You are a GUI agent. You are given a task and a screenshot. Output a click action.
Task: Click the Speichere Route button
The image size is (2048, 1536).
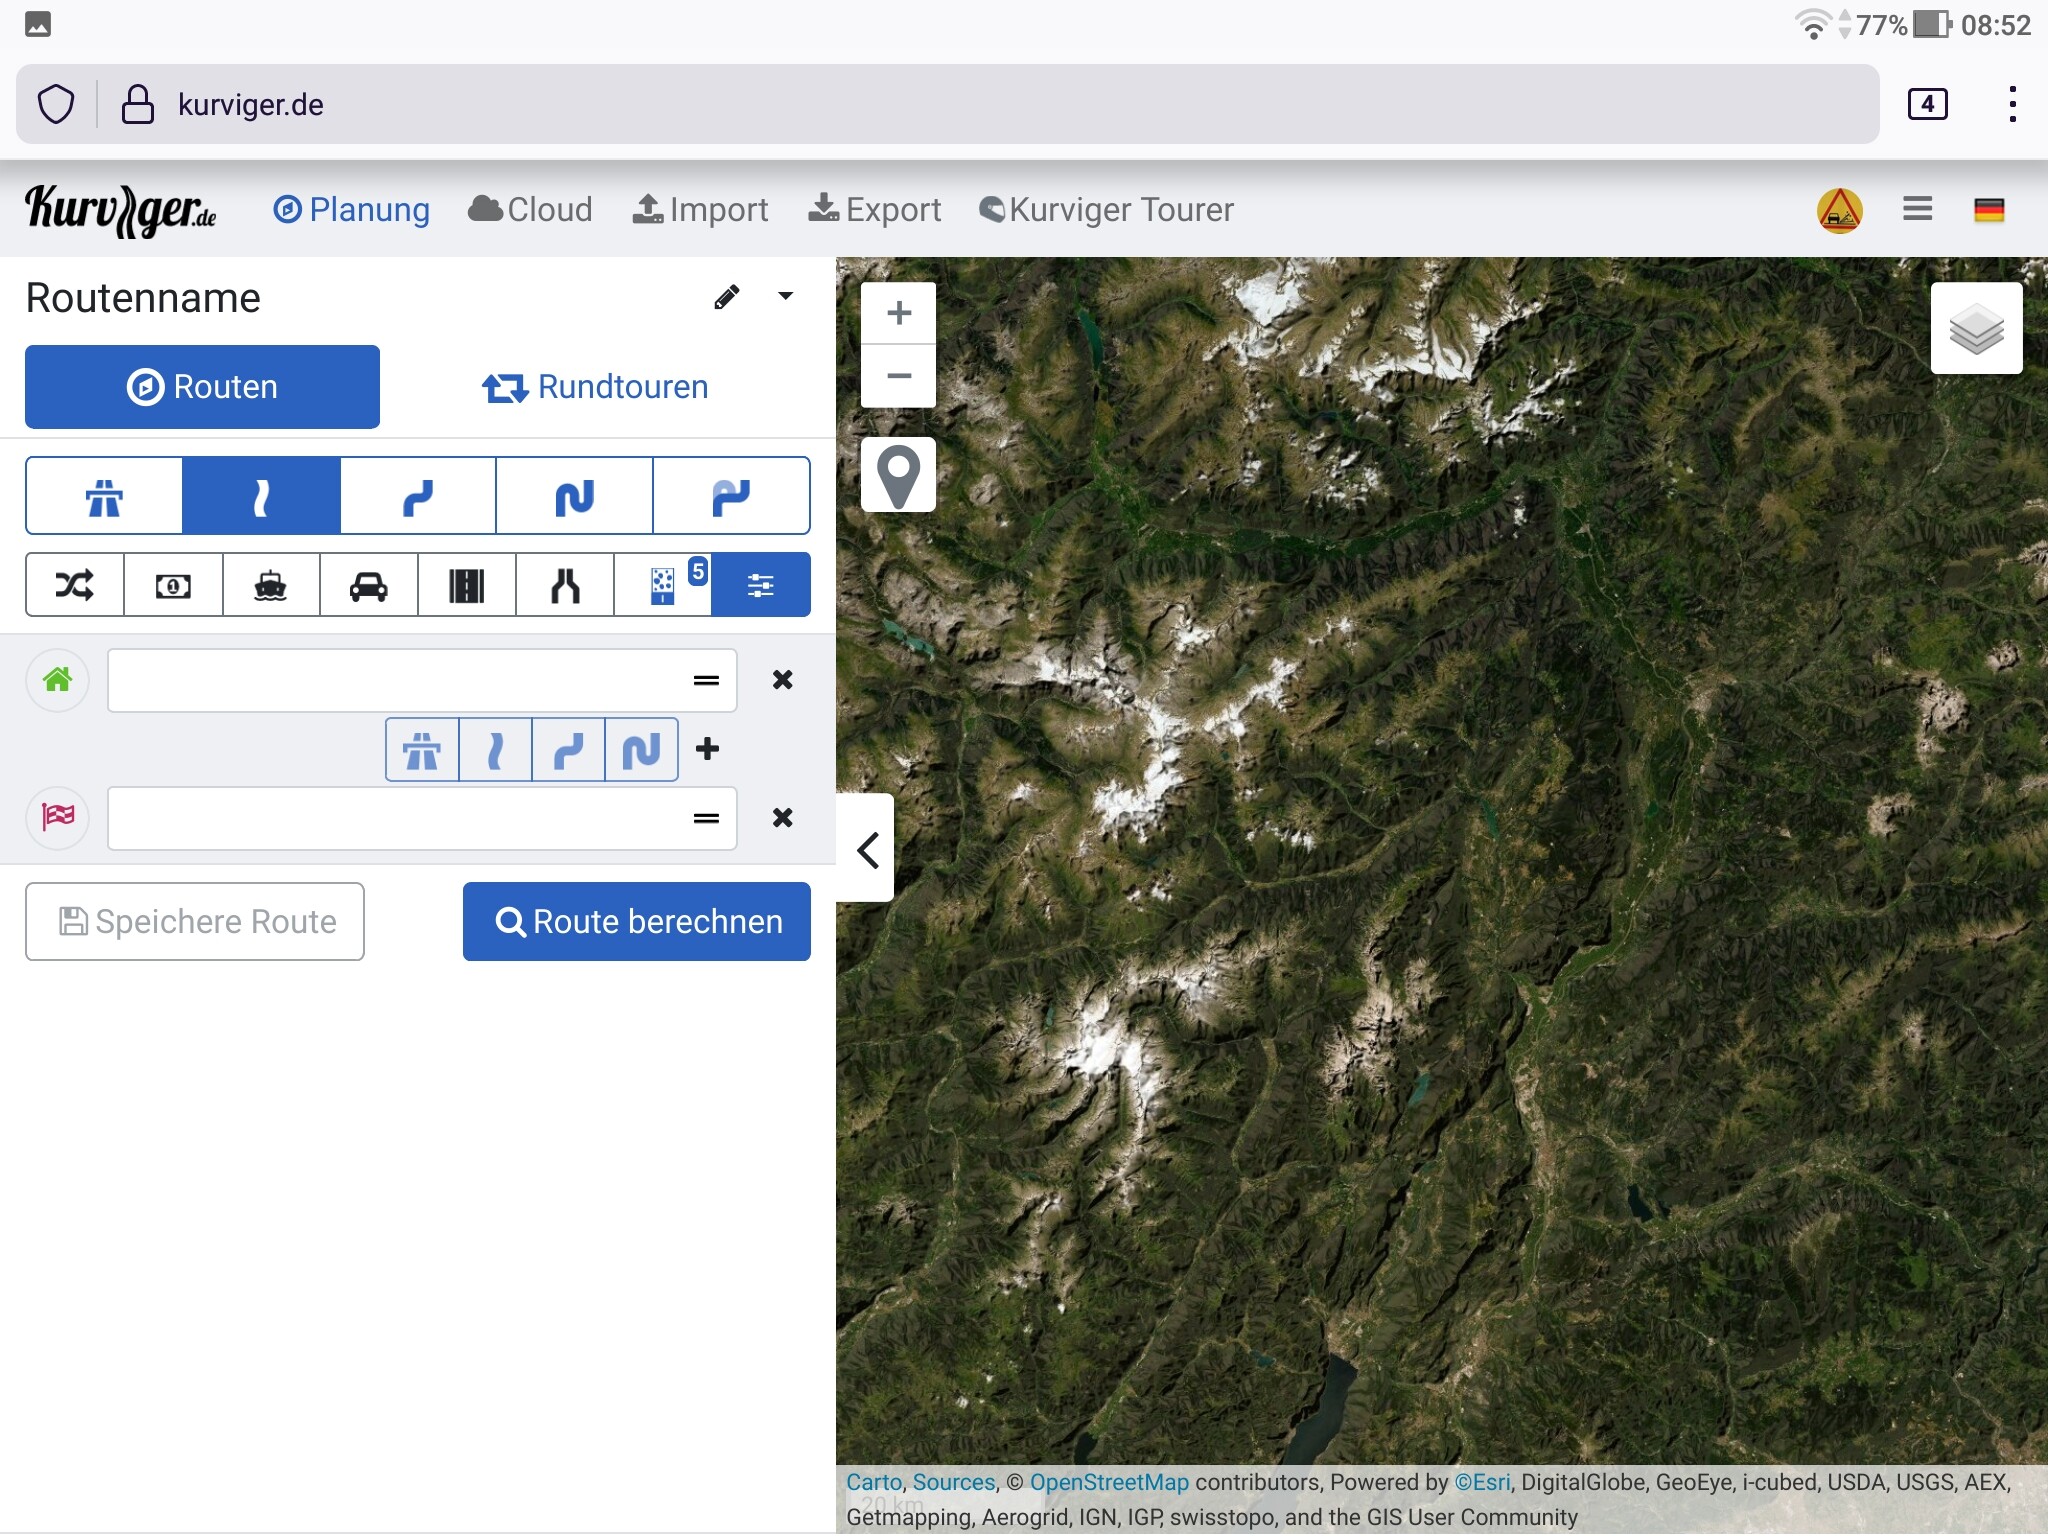(195, 921)
